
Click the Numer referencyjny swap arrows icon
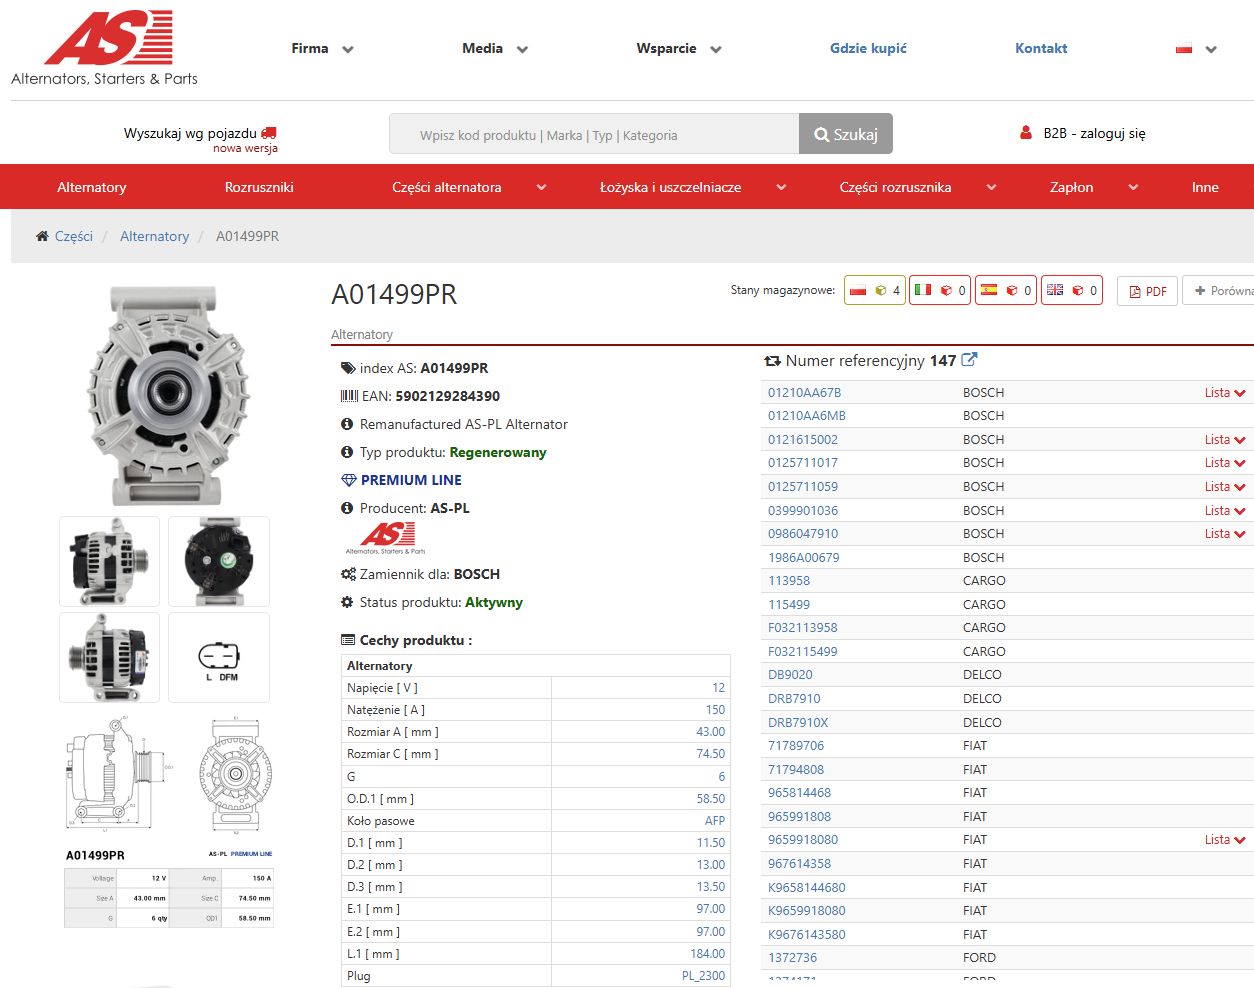pyautogui.click(x=772, y=361)
